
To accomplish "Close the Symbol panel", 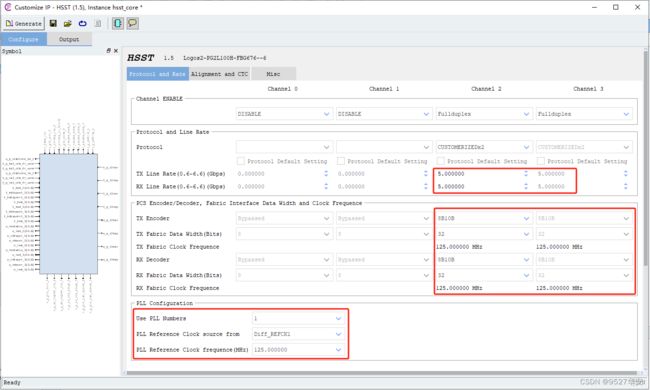I will point(116,51).
